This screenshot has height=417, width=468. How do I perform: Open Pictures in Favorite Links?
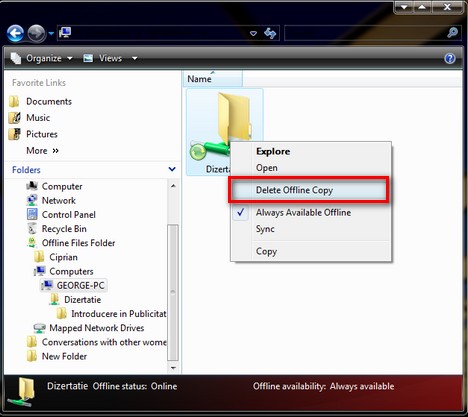pos(42,134)
